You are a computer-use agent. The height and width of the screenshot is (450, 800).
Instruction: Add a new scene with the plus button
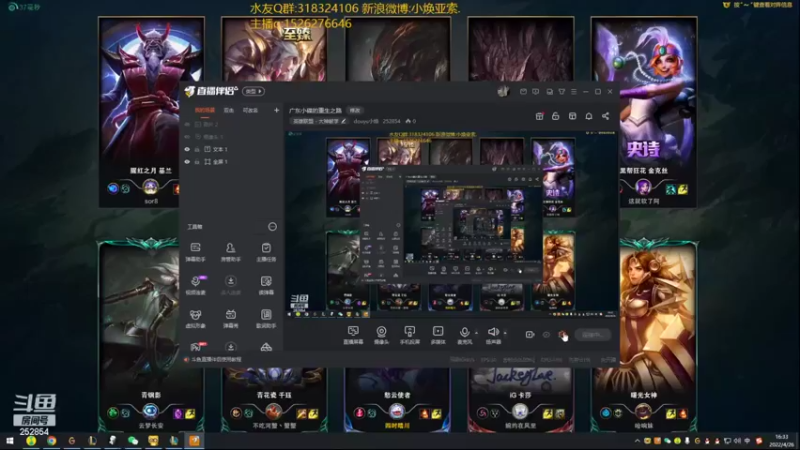(x=276, y=110)
